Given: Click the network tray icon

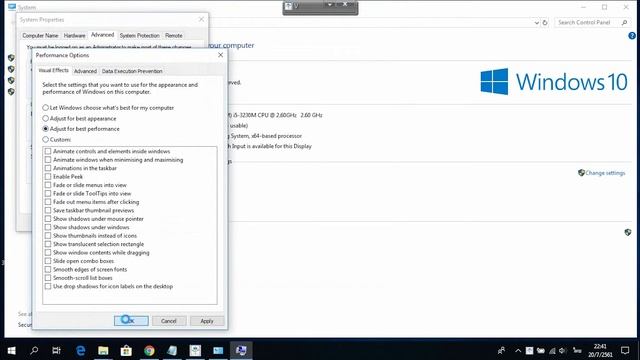Looking at the screenshot, I should click(x=552, y=351).
